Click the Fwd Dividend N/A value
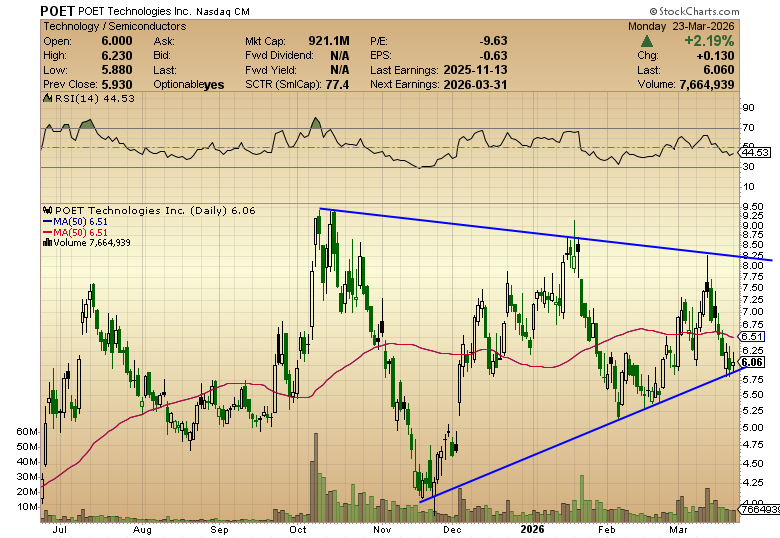This screenshot has height=538, width=780. pyautogui.click(x=340, y=55)
